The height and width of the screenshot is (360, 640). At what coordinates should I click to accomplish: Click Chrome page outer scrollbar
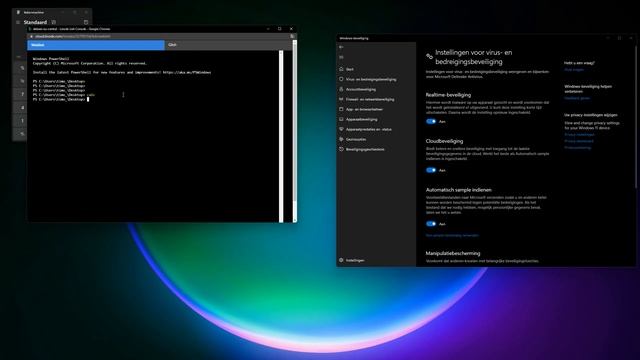coord(295,131)
